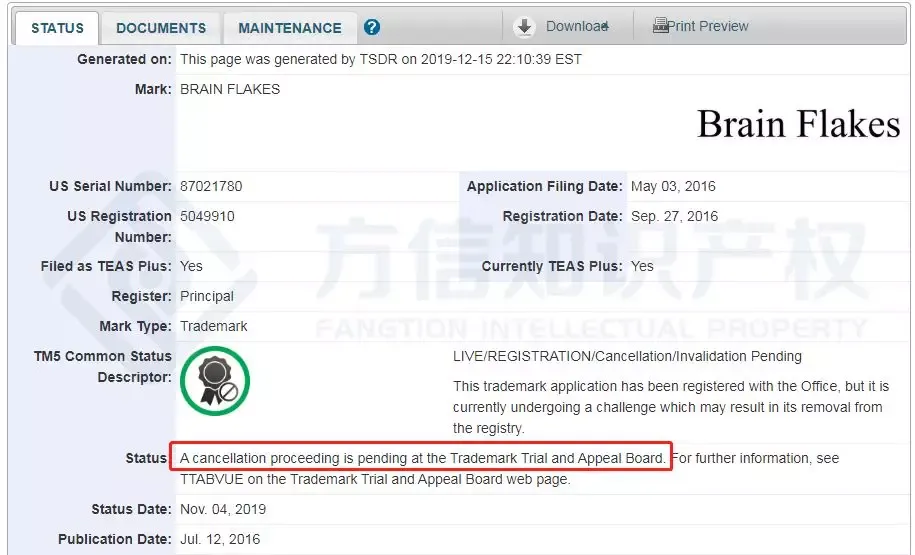Open the MAINTENANCE tab
The image size is (915, 555).
tap(290, 28)
